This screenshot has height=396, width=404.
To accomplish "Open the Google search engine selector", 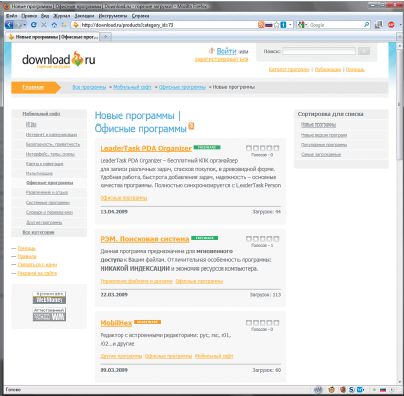I will (x=303, y=25).
